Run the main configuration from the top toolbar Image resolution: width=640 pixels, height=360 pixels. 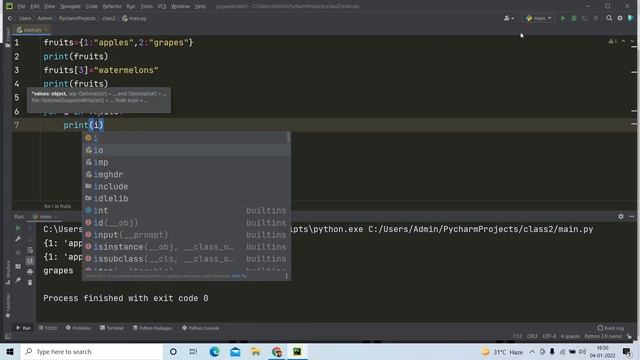pos(563,18)
